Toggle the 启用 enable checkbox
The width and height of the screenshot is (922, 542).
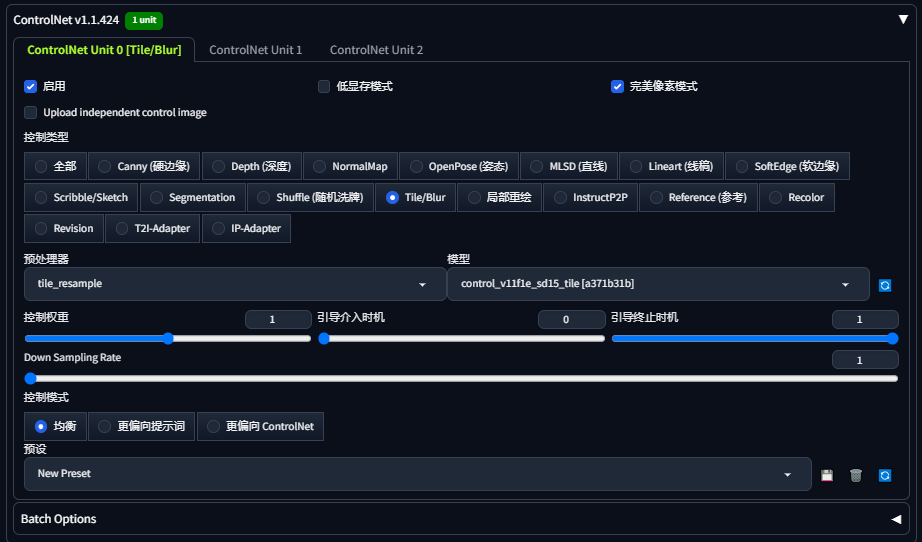31,86
